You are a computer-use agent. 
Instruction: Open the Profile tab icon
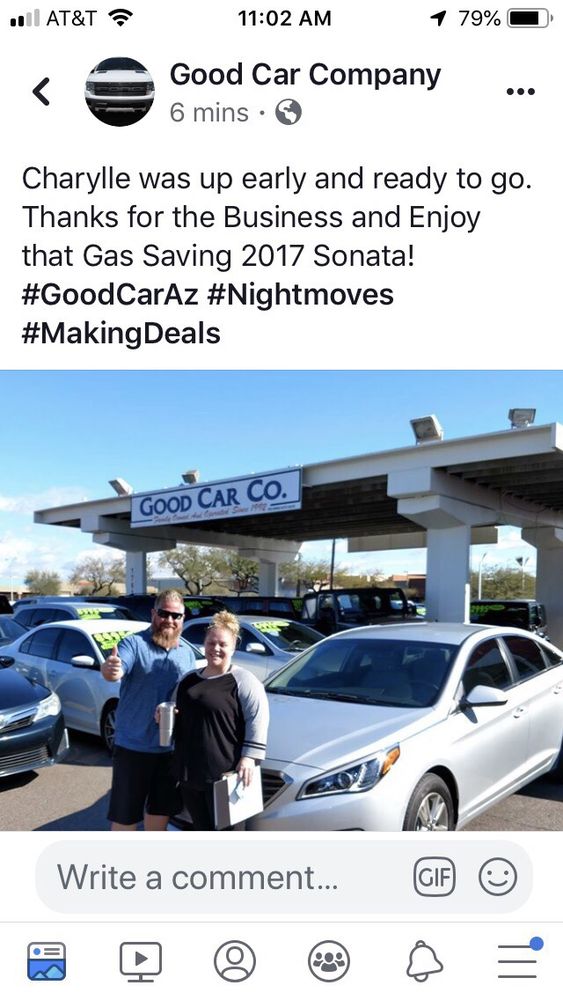(235, 961)
